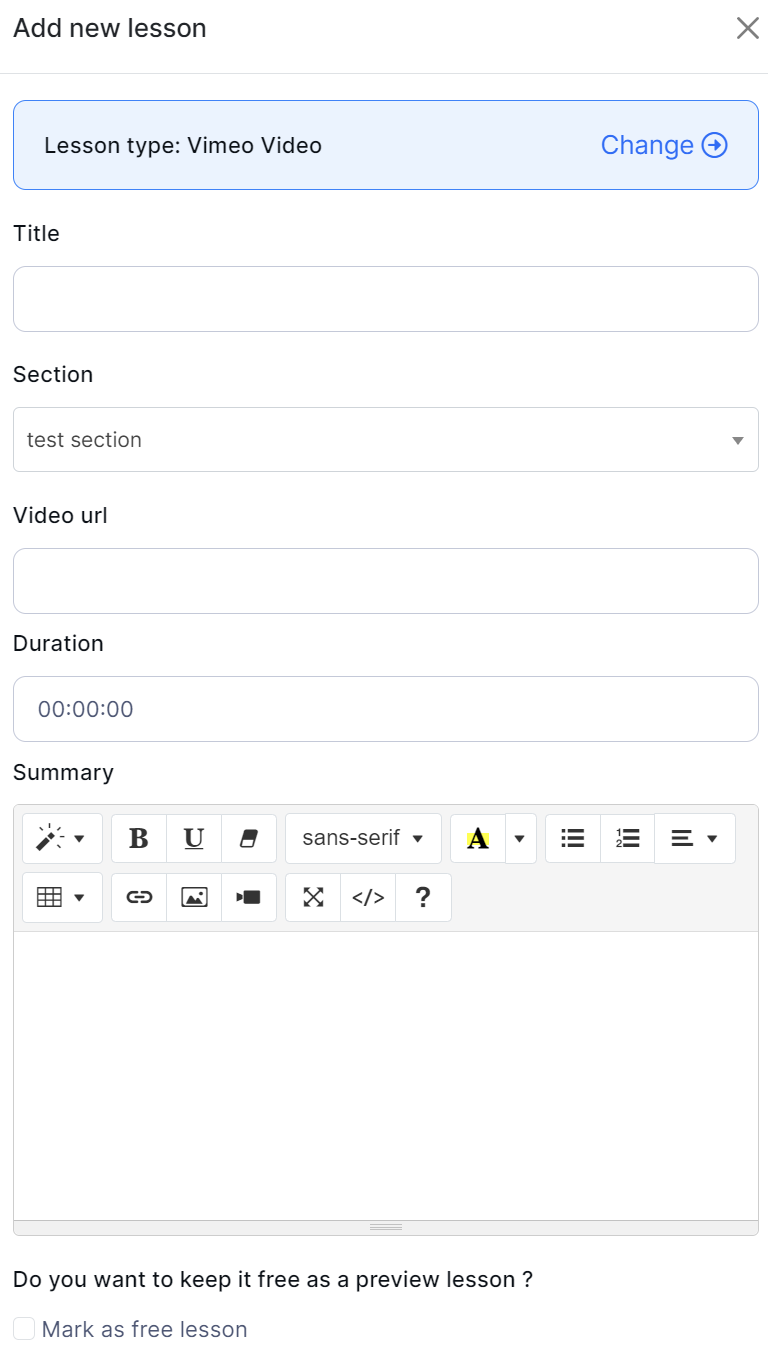Click the insert picture icon
This screenshot has height=1355, width=768.
194,897
